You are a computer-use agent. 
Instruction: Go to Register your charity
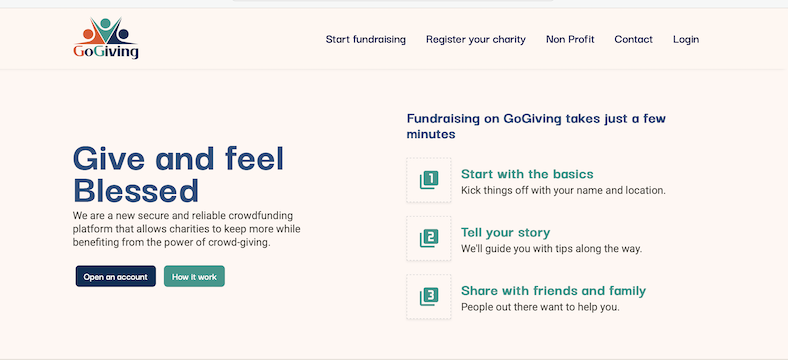(x=476, y=39)
